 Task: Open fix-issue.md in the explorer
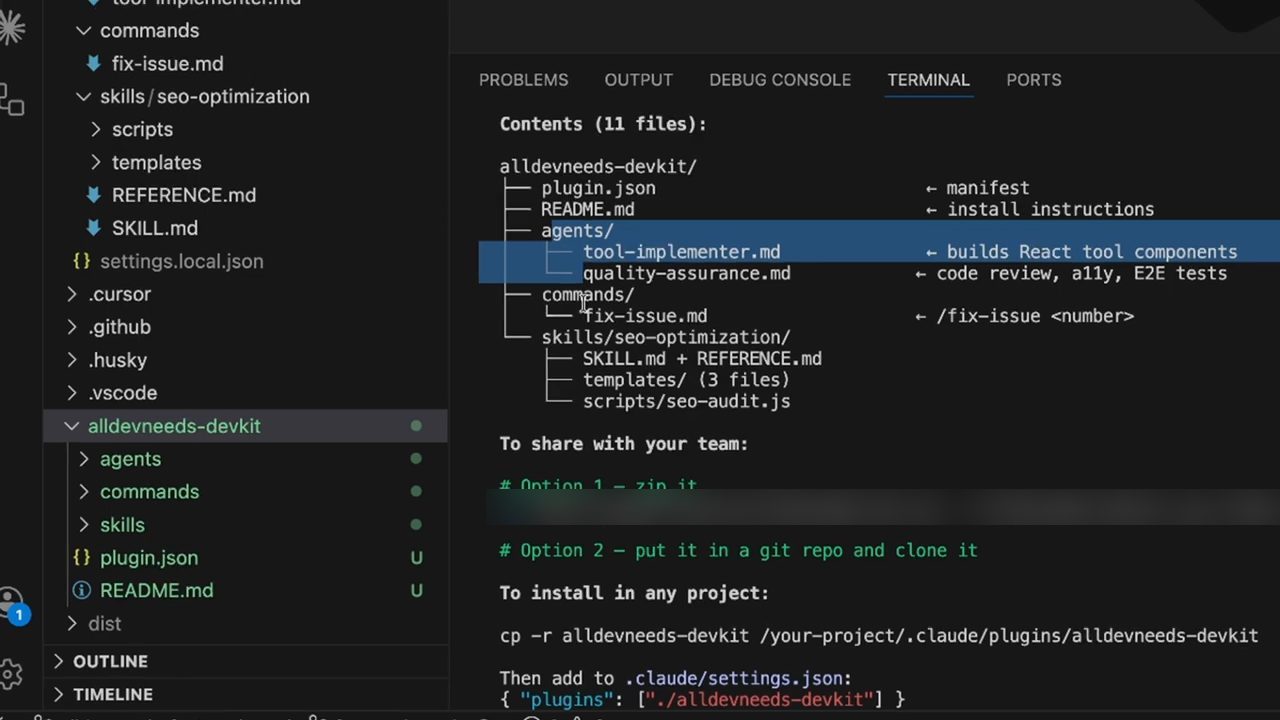tap(168, 63)
